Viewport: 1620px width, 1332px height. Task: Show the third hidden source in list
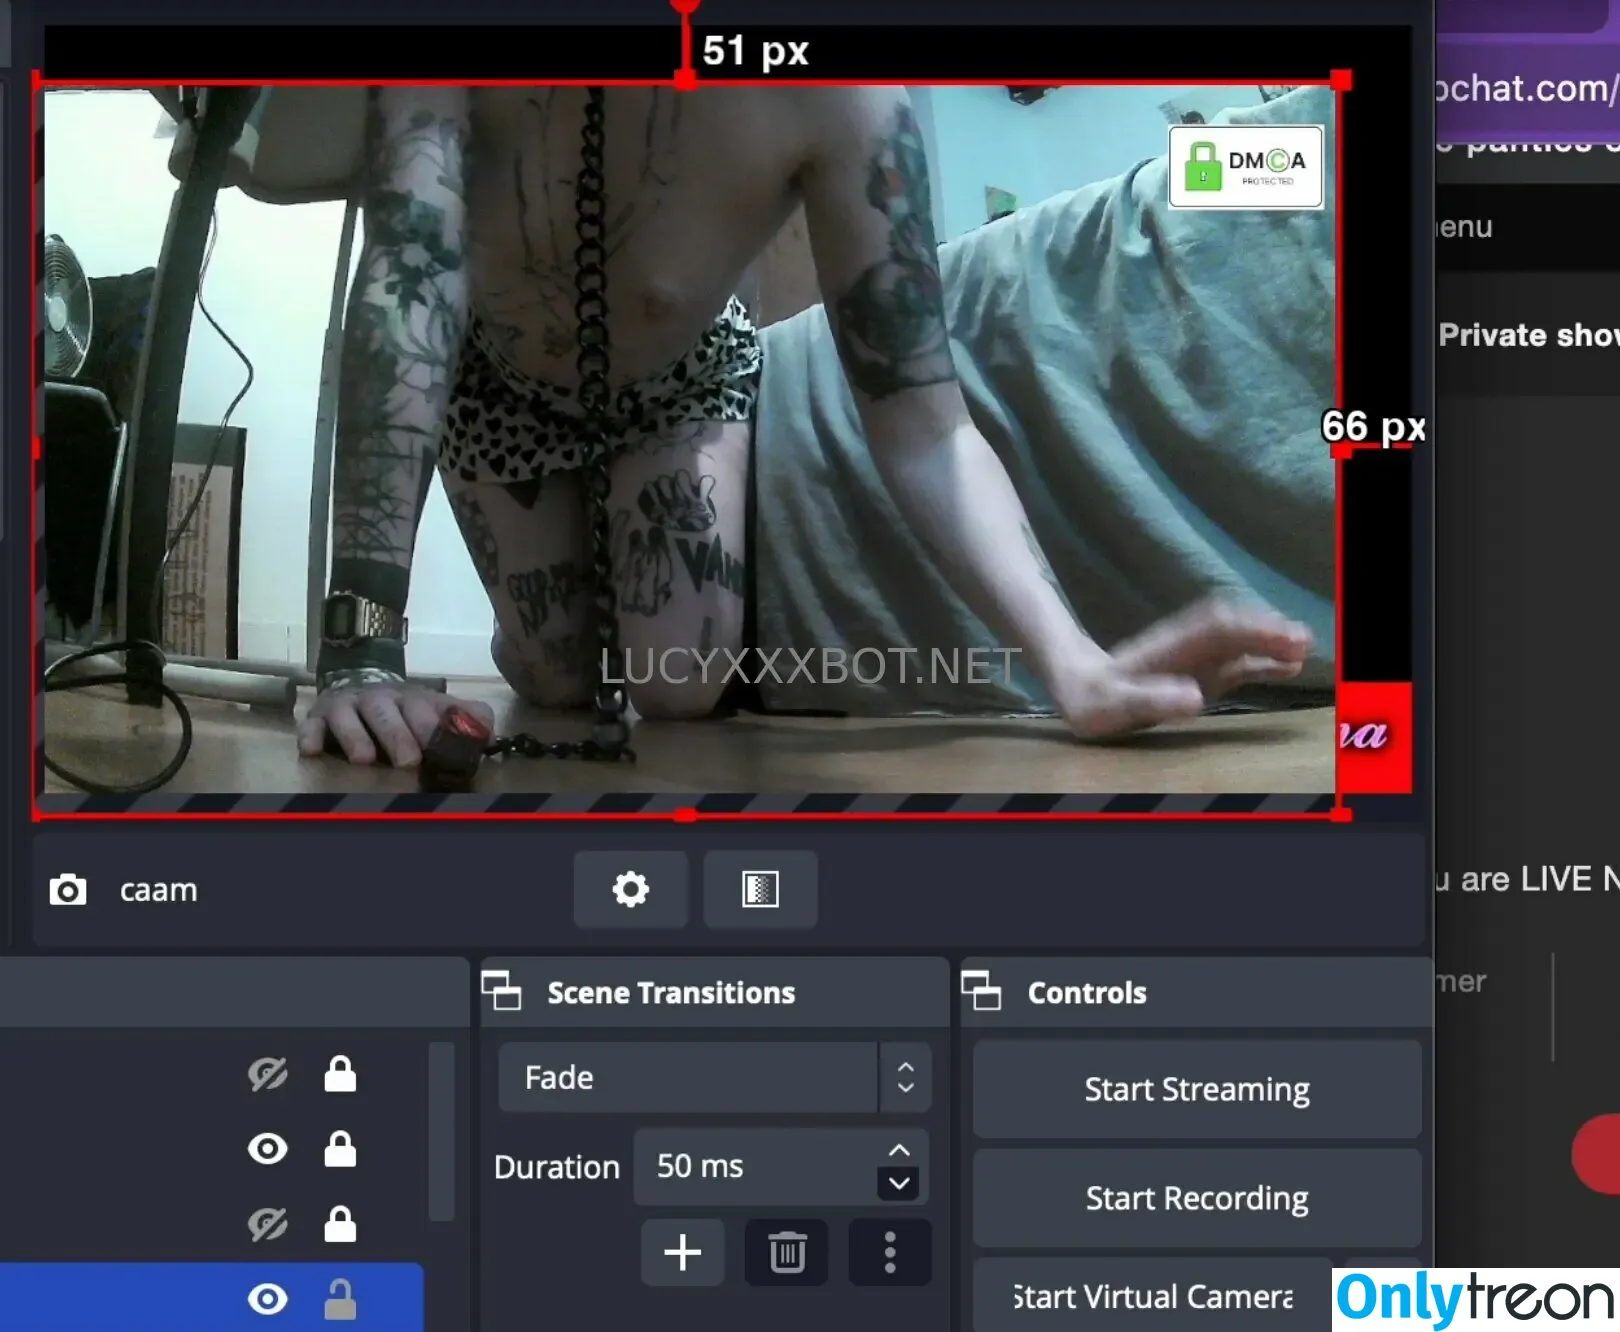267,1224
